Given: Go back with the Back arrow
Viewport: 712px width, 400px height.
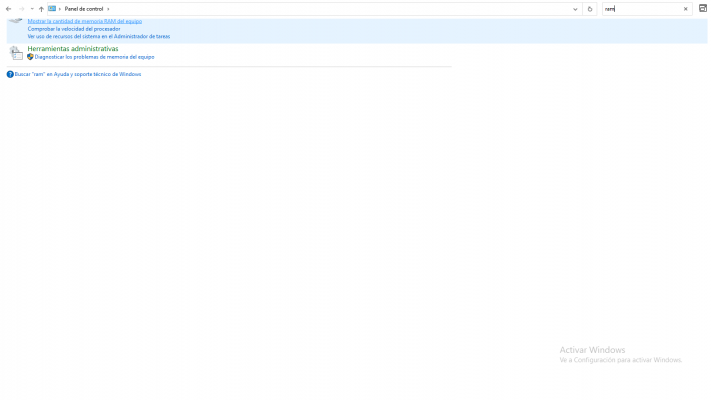Looking at the screenshot, I should pos(8,9).
